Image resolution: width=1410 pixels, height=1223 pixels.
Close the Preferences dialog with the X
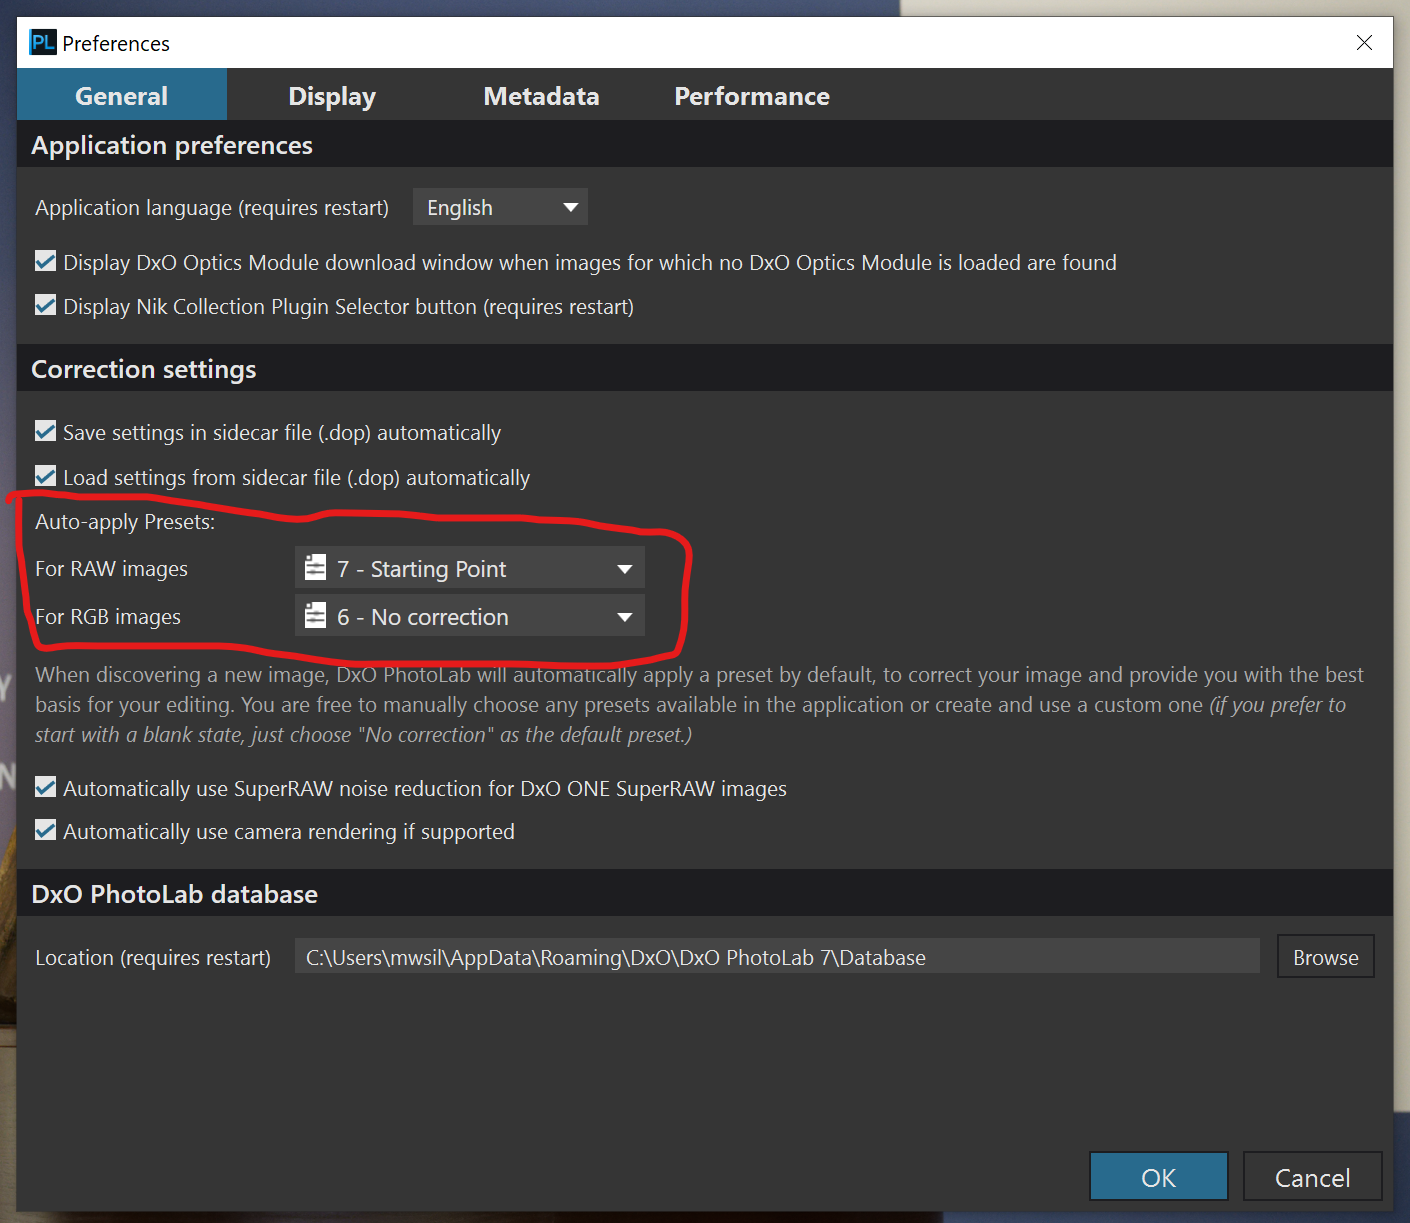(1364, 42)
